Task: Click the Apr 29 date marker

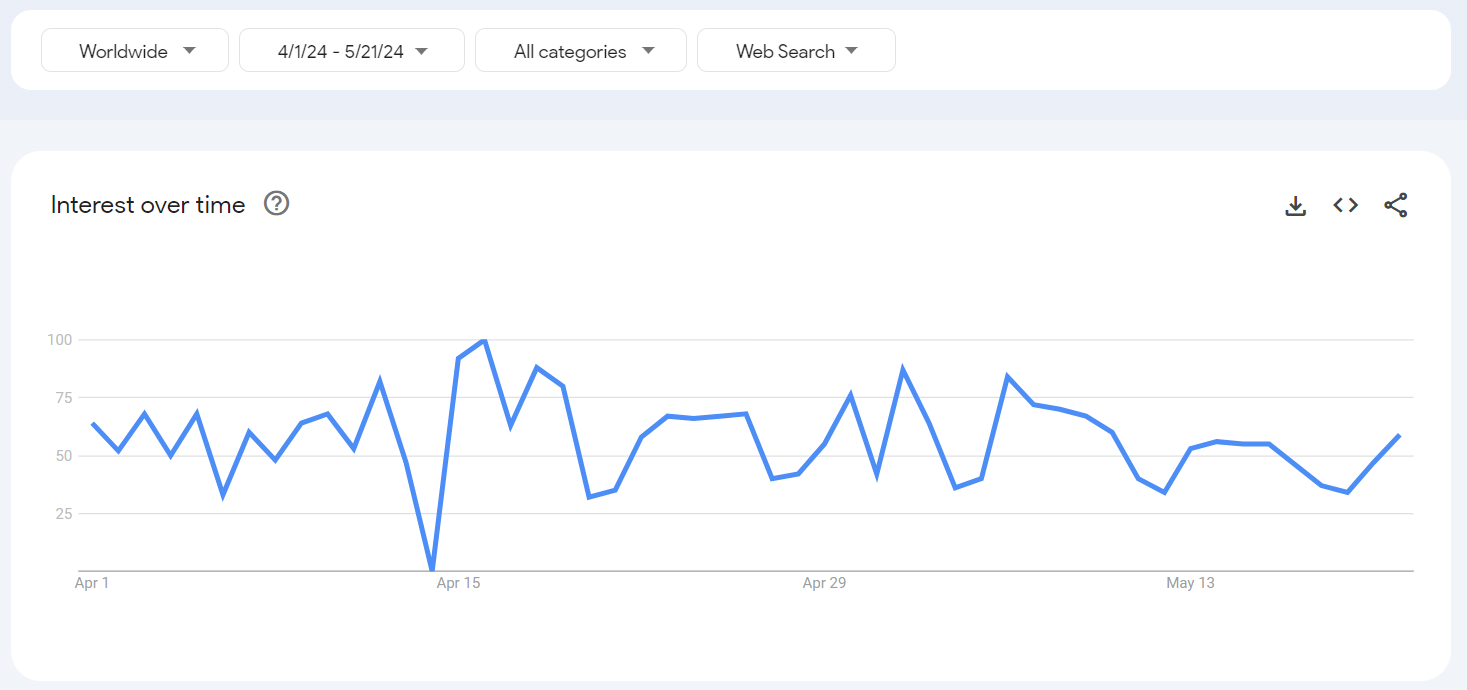Action: click(824, 583)
